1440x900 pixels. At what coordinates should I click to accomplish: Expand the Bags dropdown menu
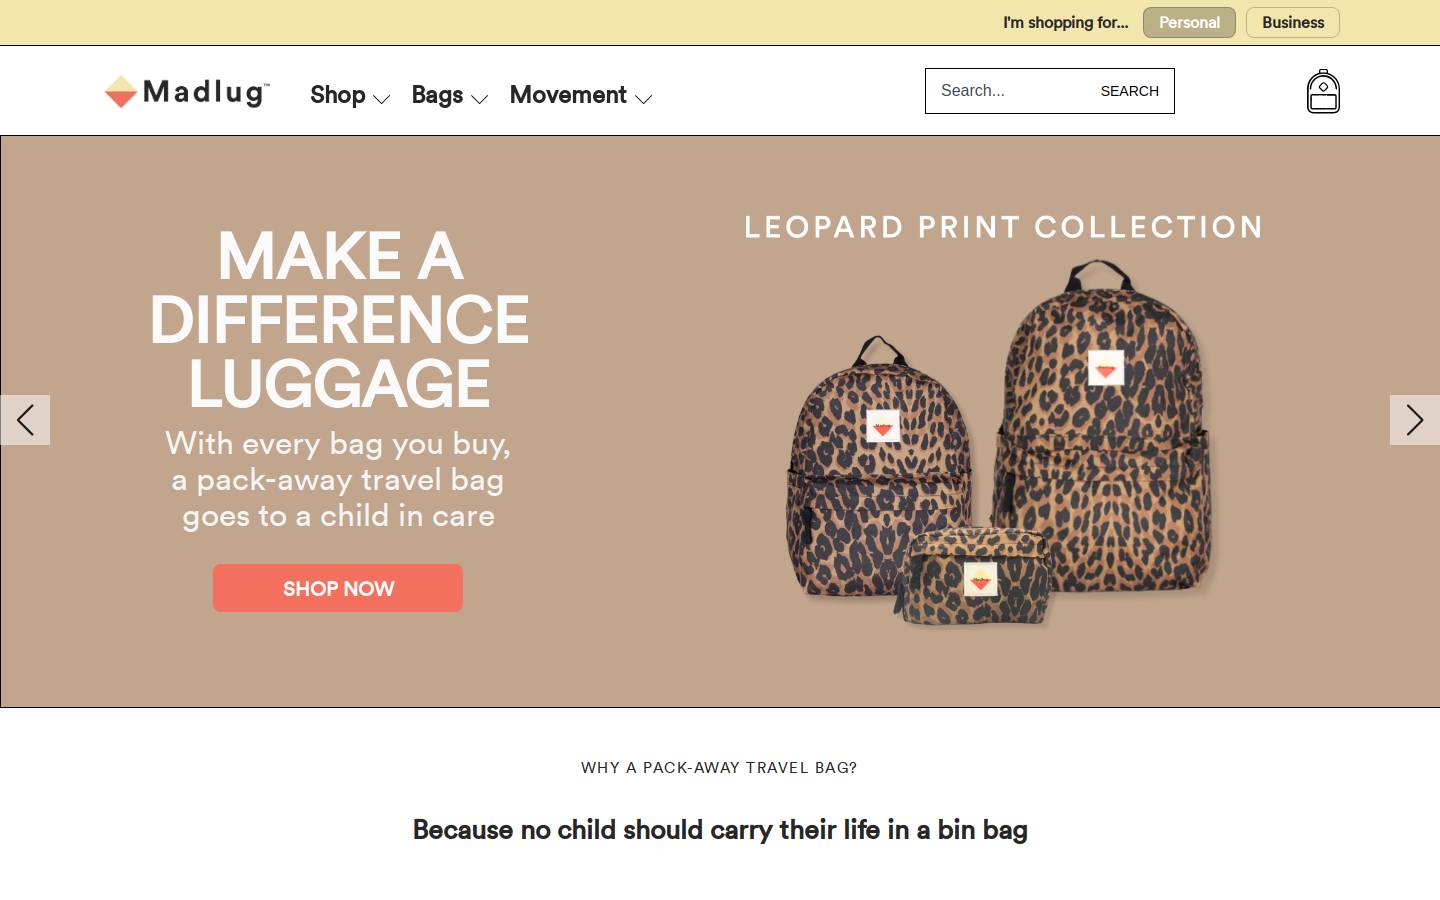(449, 95)
